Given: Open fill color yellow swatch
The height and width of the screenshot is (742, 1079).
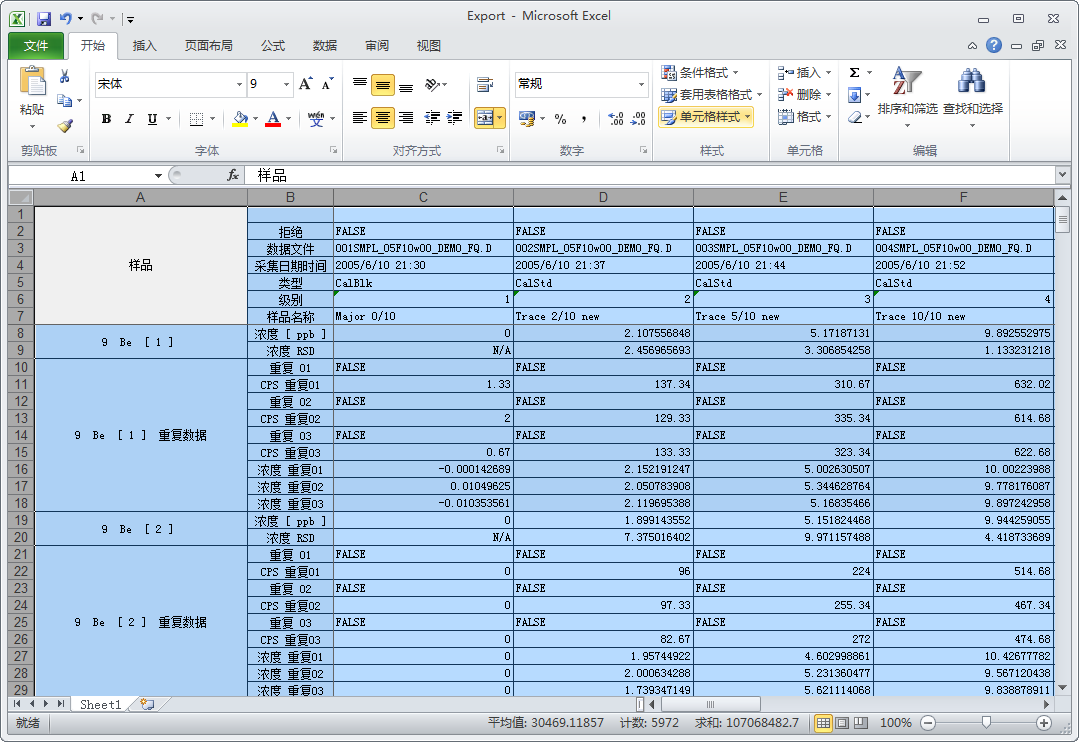Looking at the screenshot, I should [x=240, y=119].
